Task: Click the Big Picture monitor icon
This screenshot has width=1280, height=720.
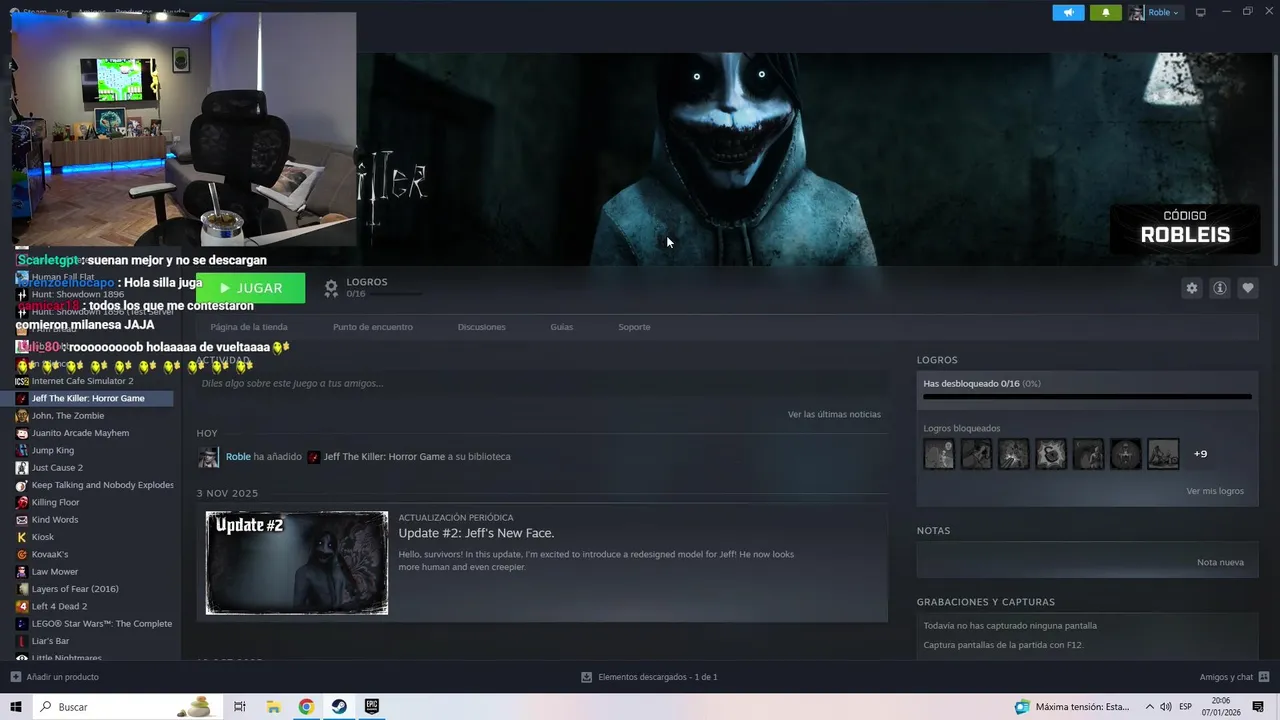Action: pos(1201,12)
